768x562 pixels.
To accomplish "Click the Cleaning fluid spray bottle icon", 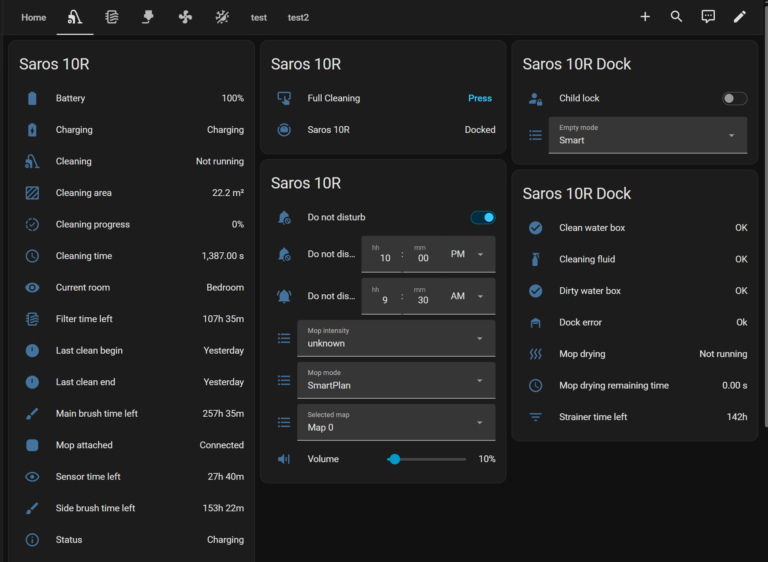I will [x=535, y=259].
